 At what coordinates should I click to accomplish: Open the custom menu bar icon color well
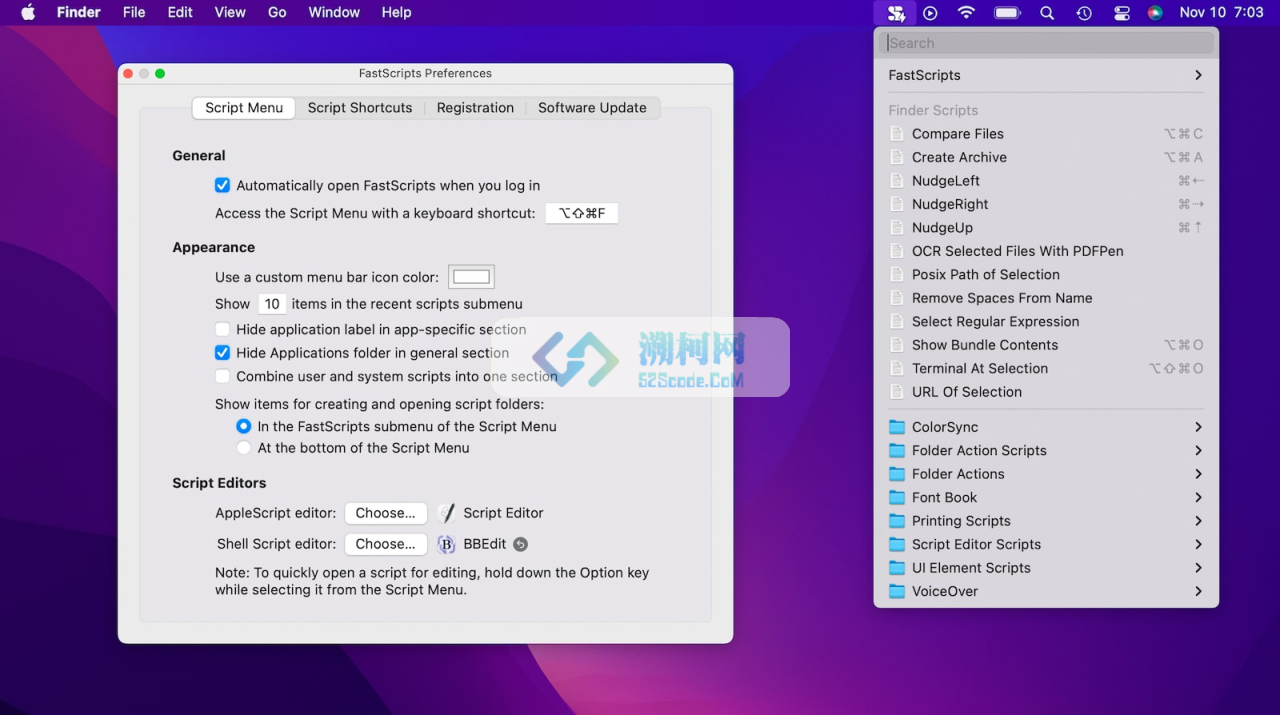tap(471, 277)
